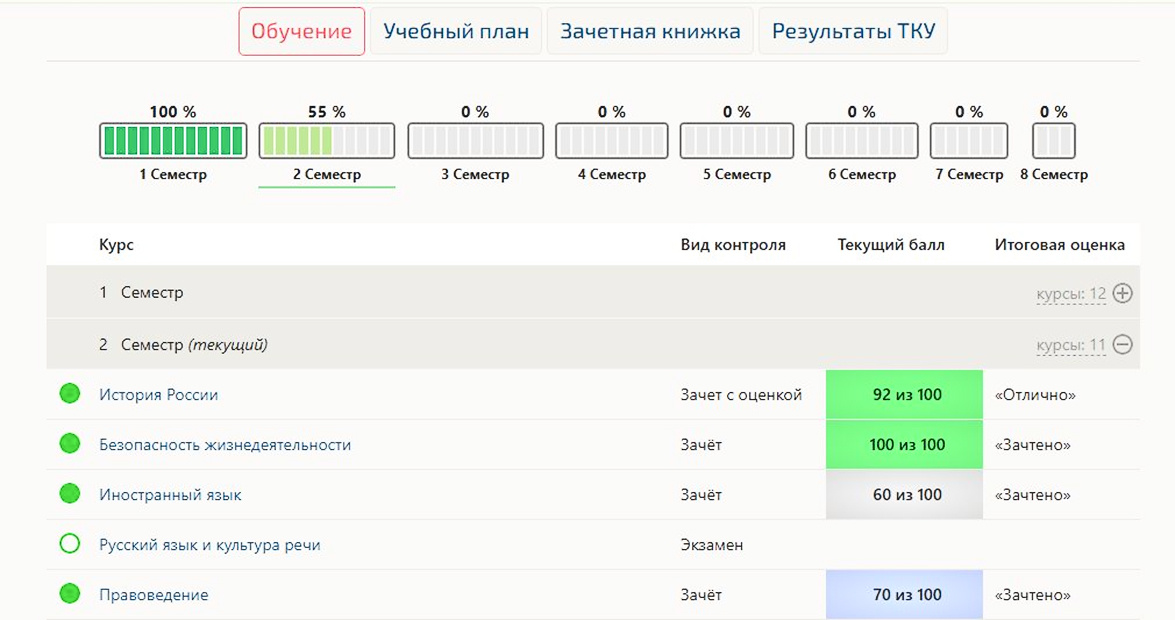Open the Правоведение course
This screenshot has height=620, width=1175.
[154, 595]
